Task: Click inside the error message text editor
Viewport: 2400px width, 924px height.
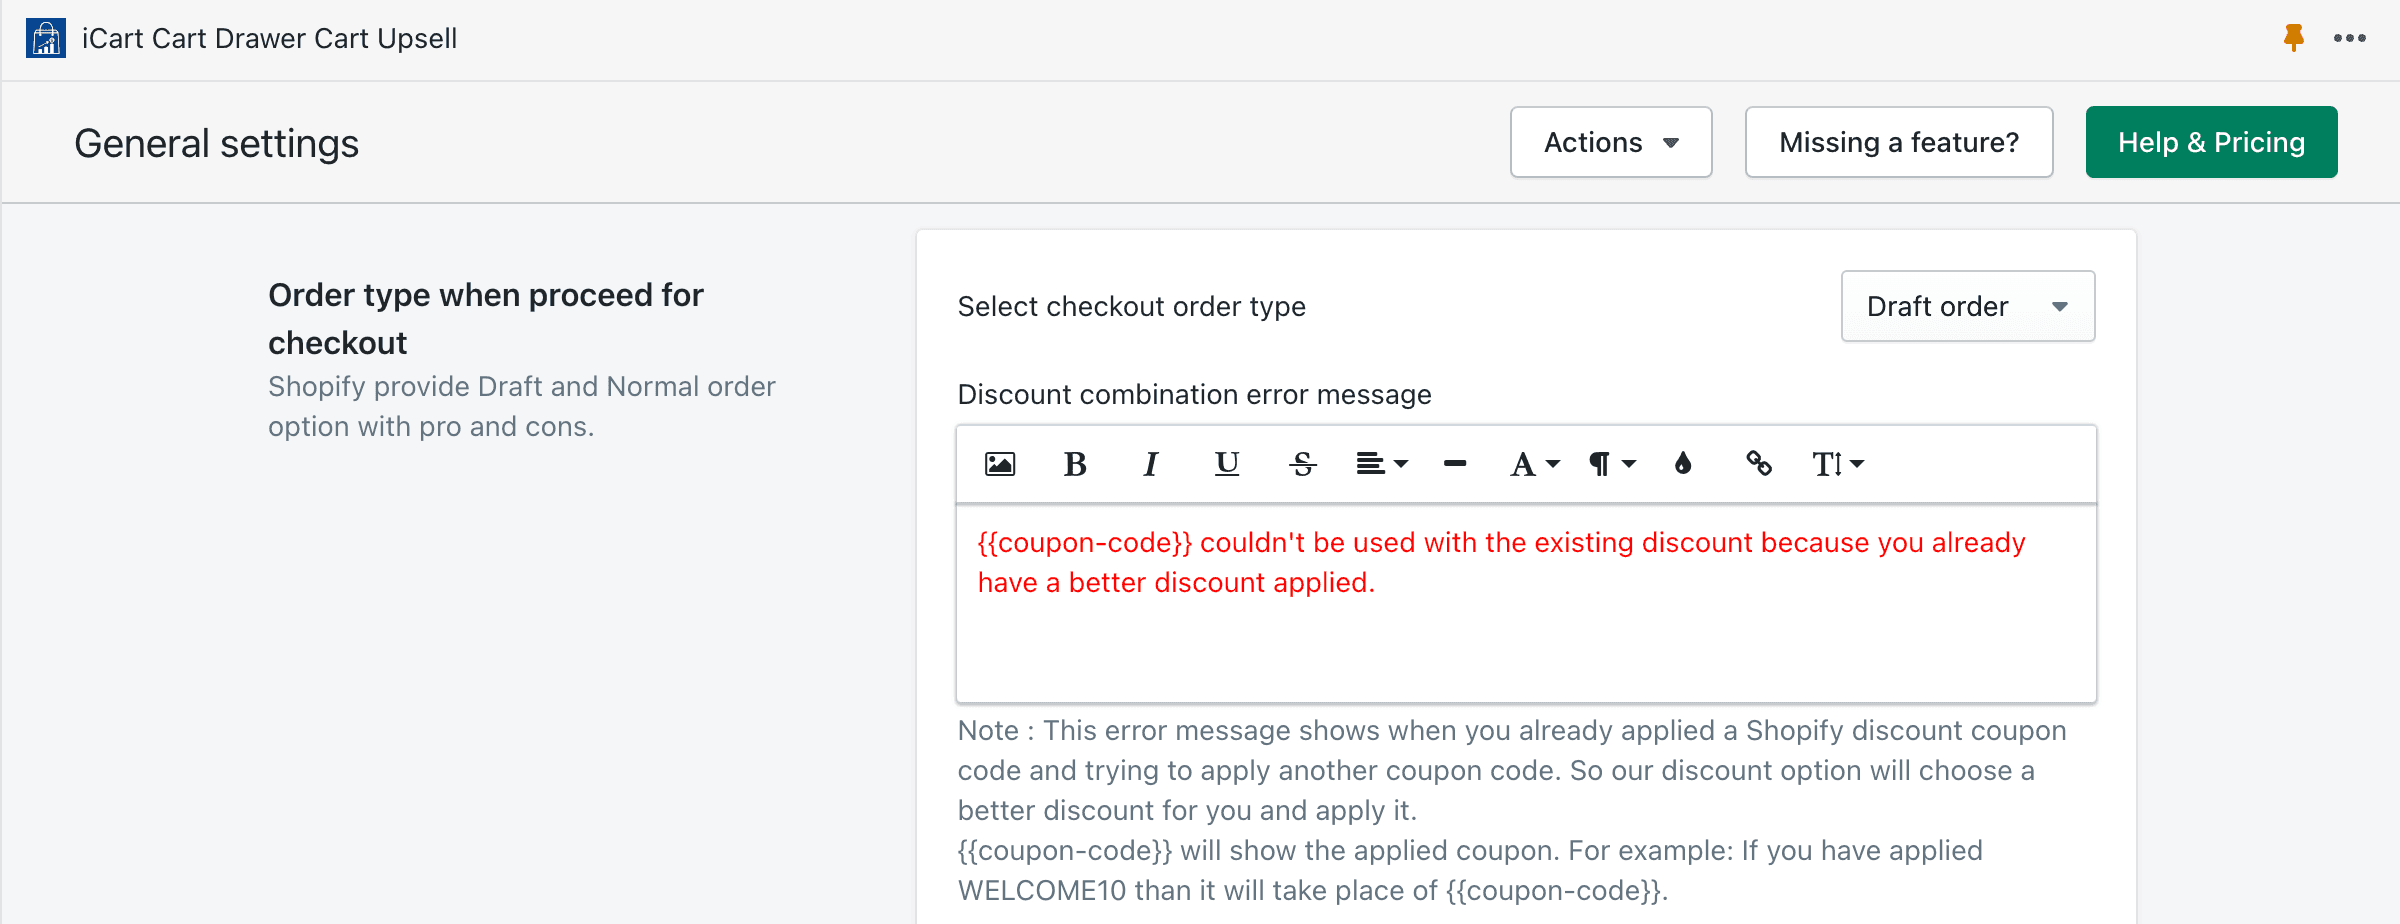Action: pos(1526,603)
